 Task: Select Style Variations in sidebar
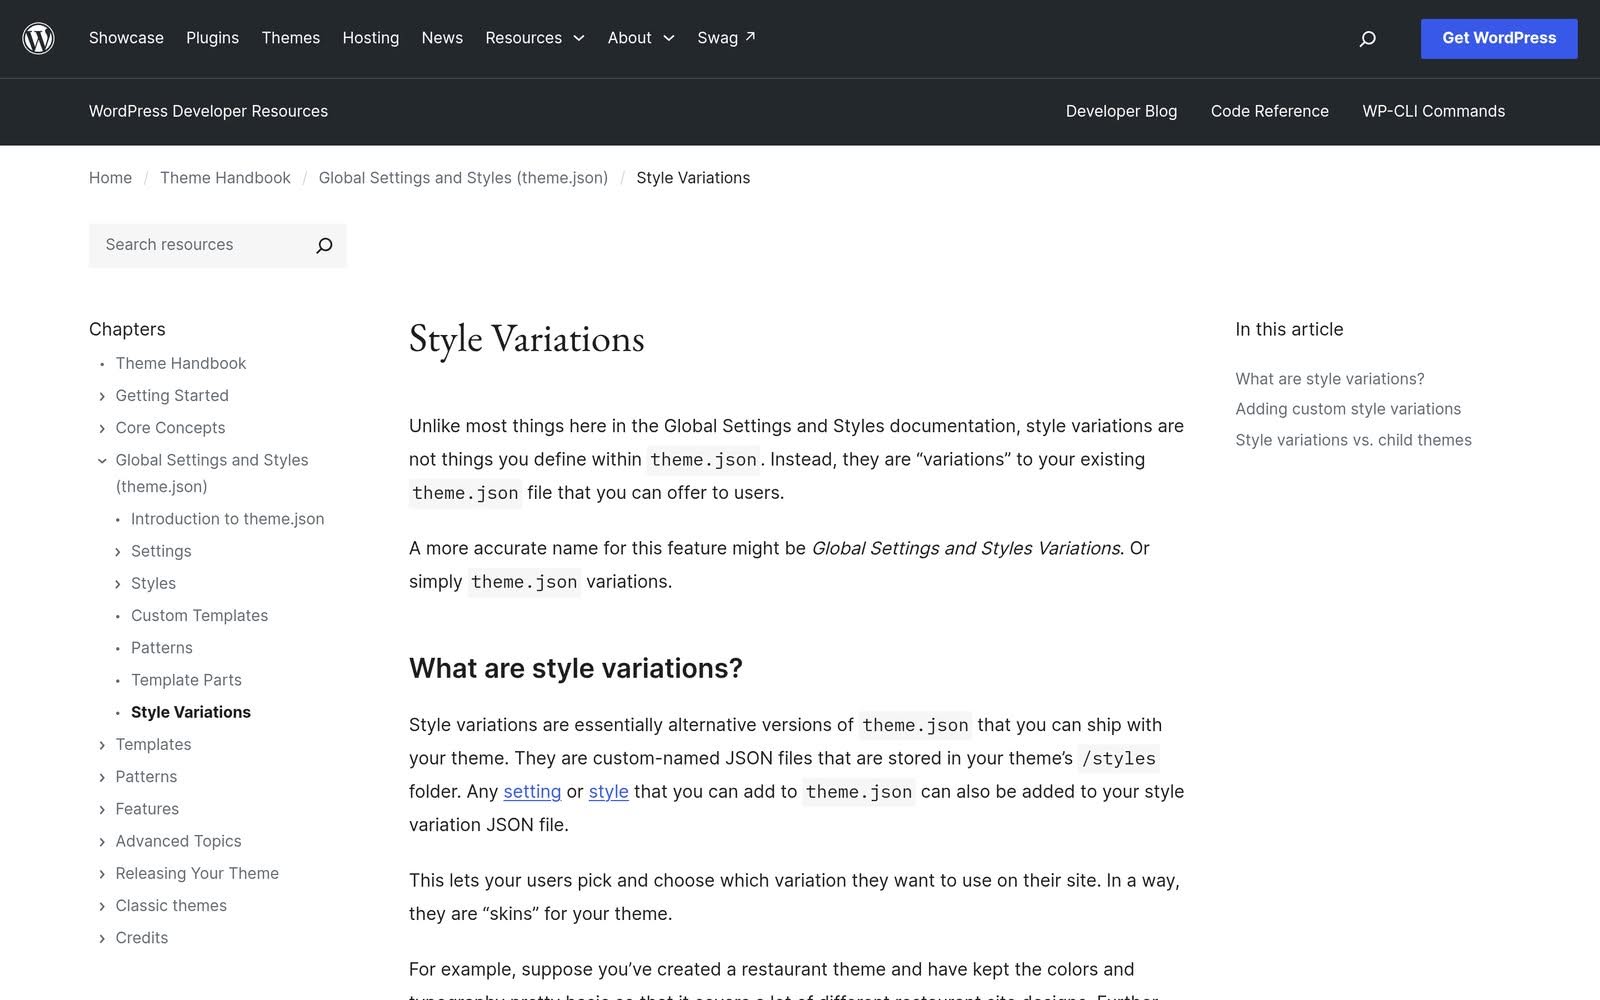coord(191,712)
